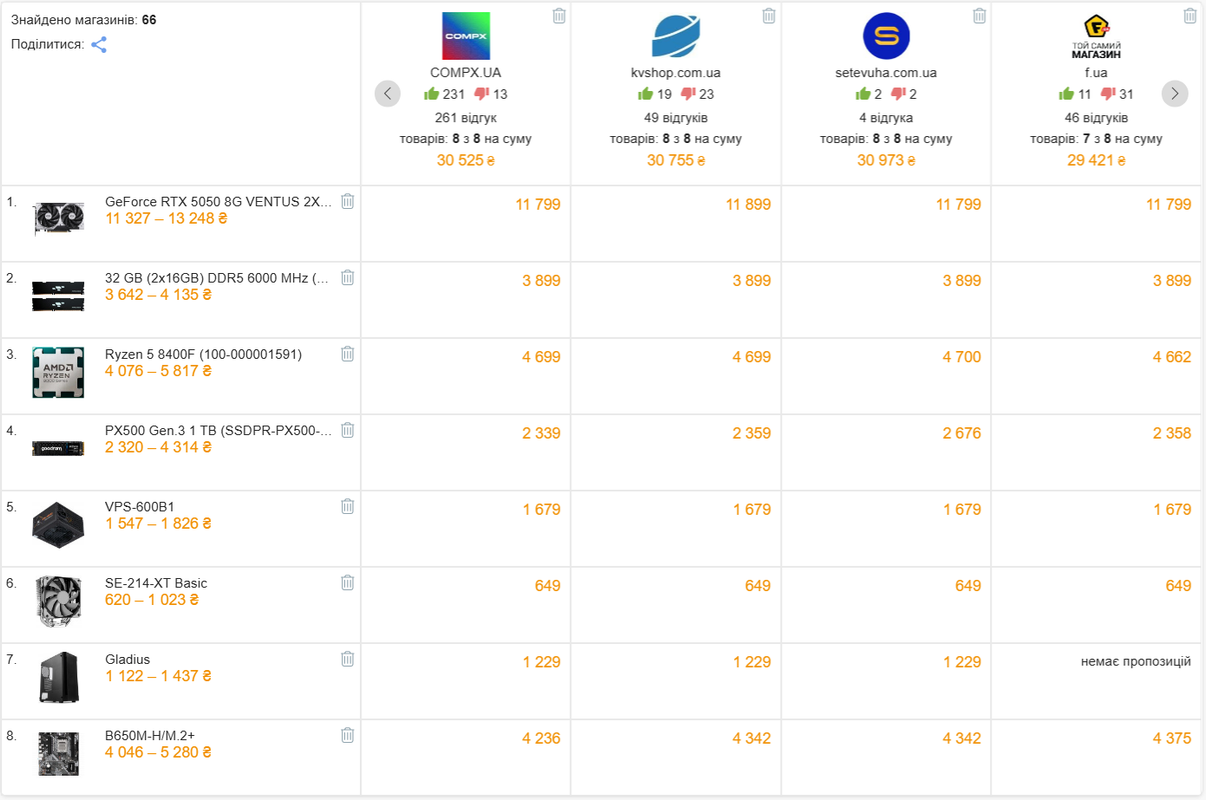Open COMPX.UA store link
The width and height of the screenshot is (1206, 800).
pos(466,73)
